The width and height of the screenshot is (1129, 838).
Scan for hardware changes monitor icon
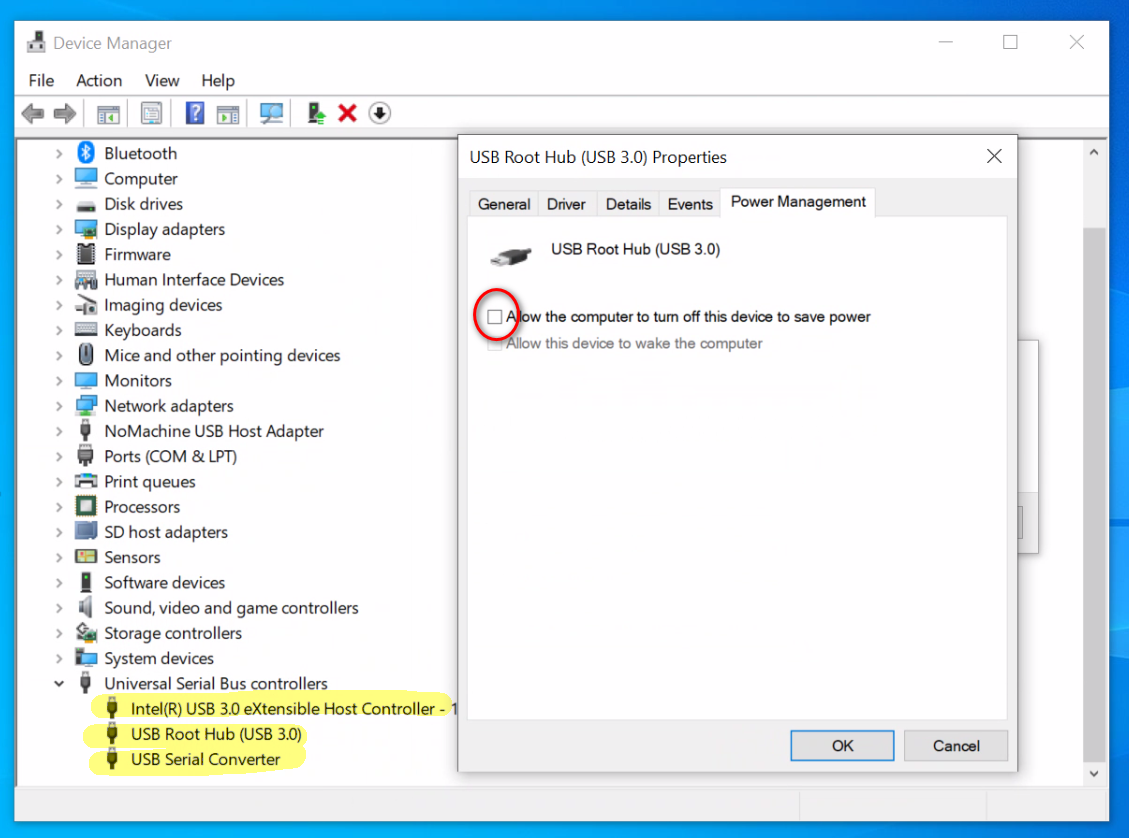click(x=271, y=113)
